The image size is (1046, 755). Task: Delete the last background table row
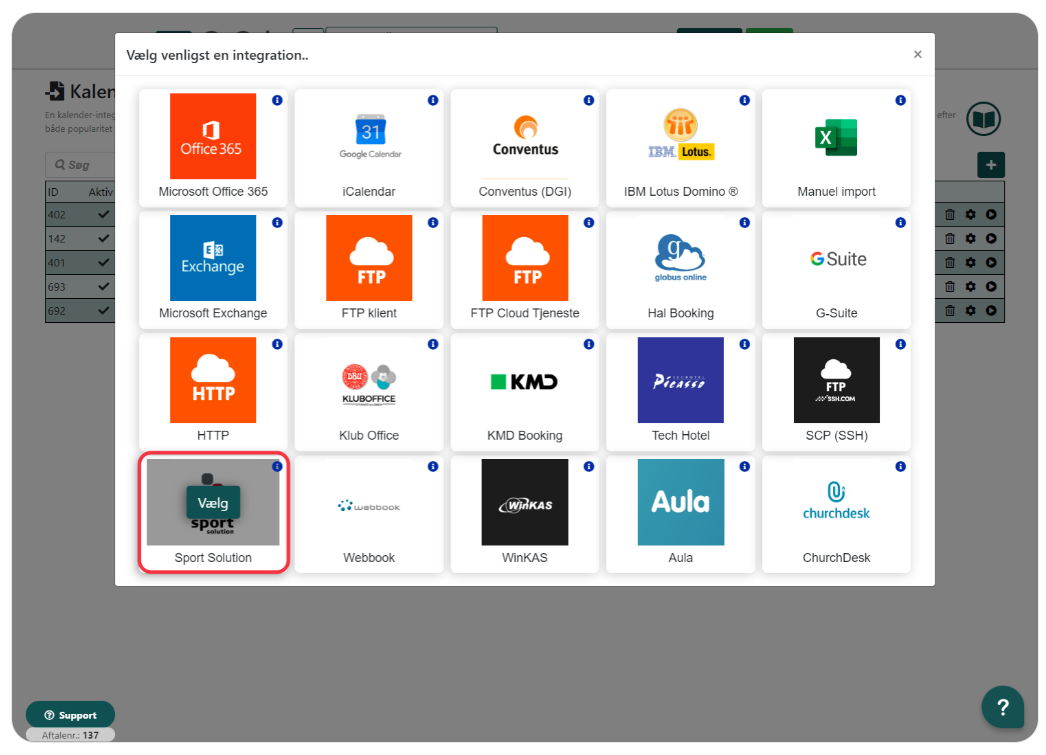(x=950, y=310)
